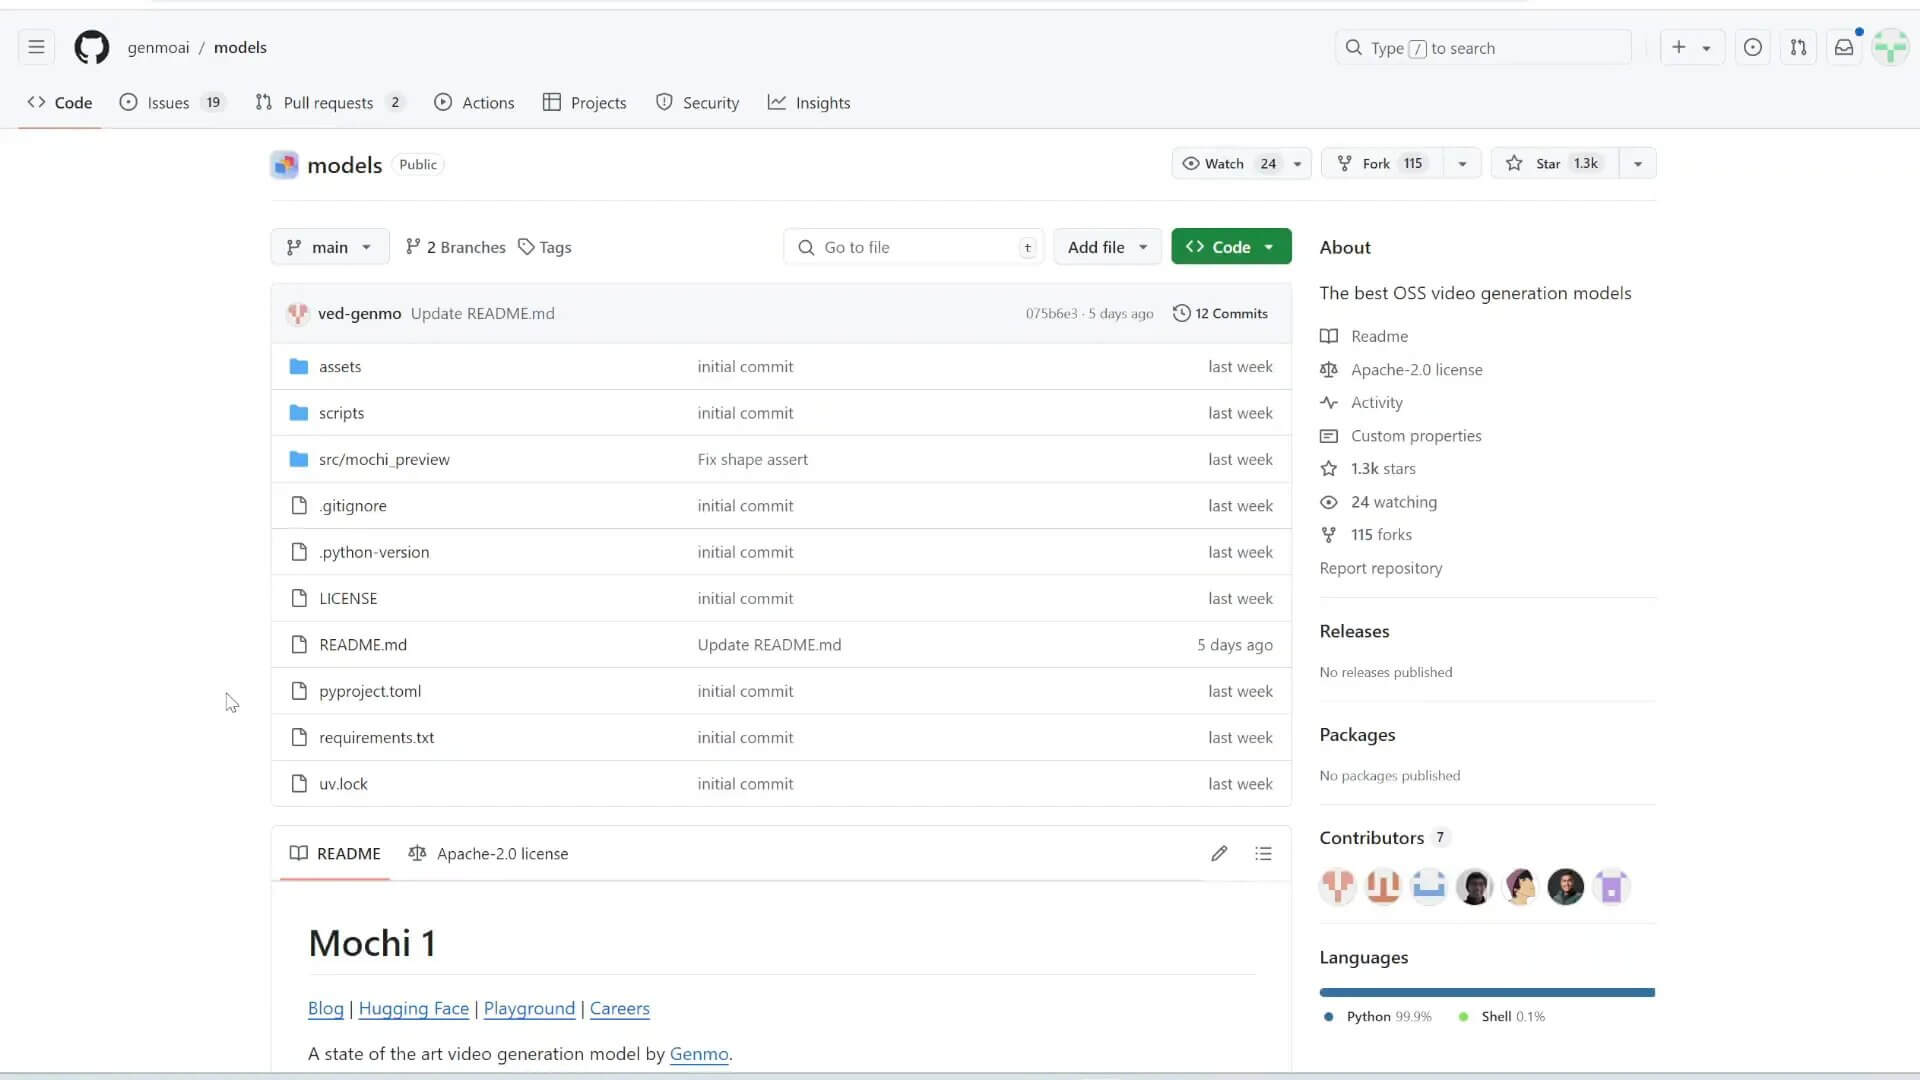
Task: Open the src/mochi_preview folder
Action: [x=384, y=459]
